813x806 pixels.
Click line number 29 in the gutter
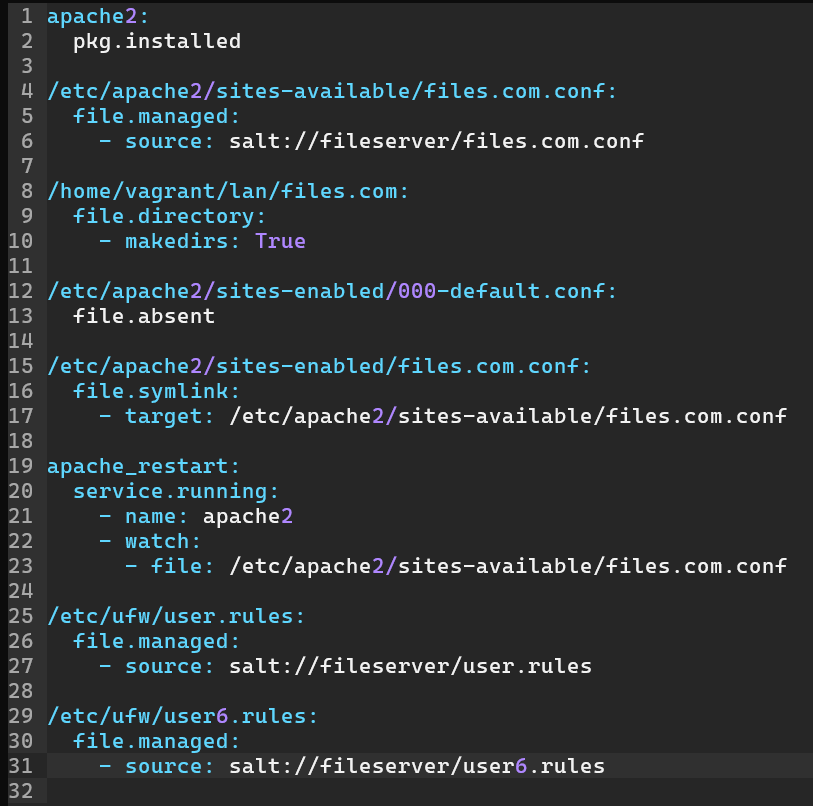(20, 716)
